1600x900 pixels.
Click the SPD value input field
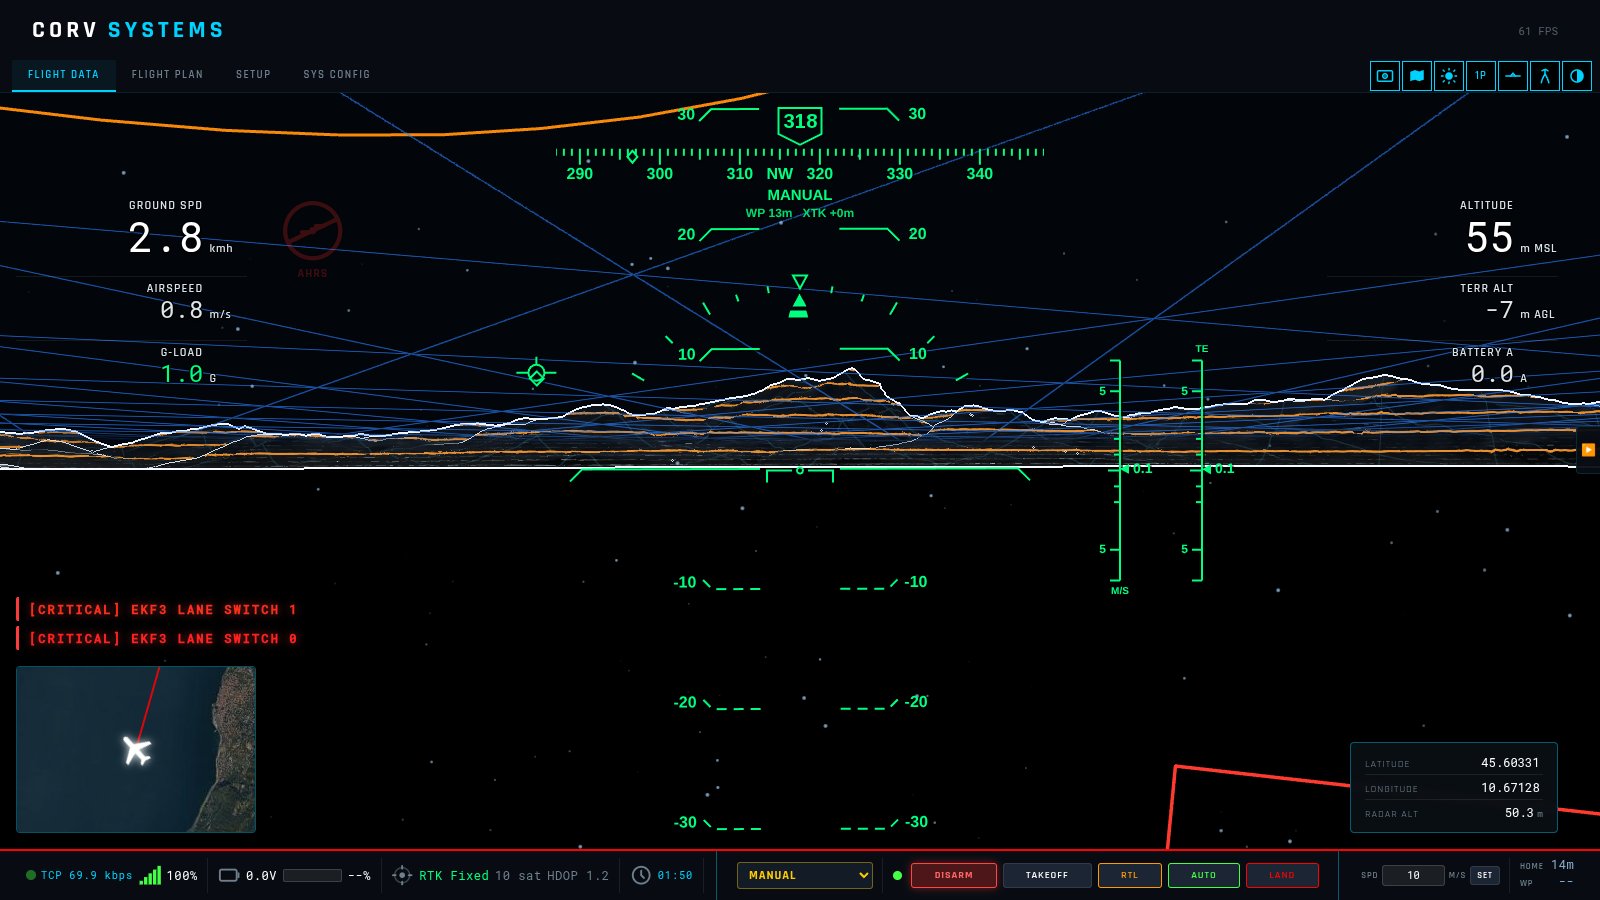1413,875
